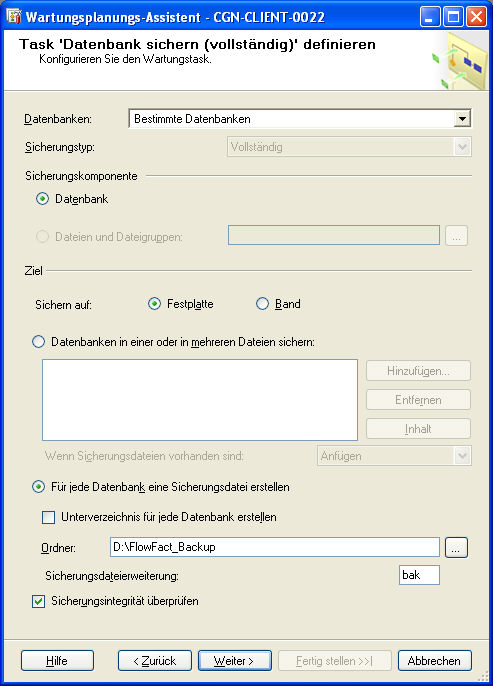Go back with the Zurück button
Image resolution: width=493 pixels, height=686 pixels.
click(x=155, y=661)
